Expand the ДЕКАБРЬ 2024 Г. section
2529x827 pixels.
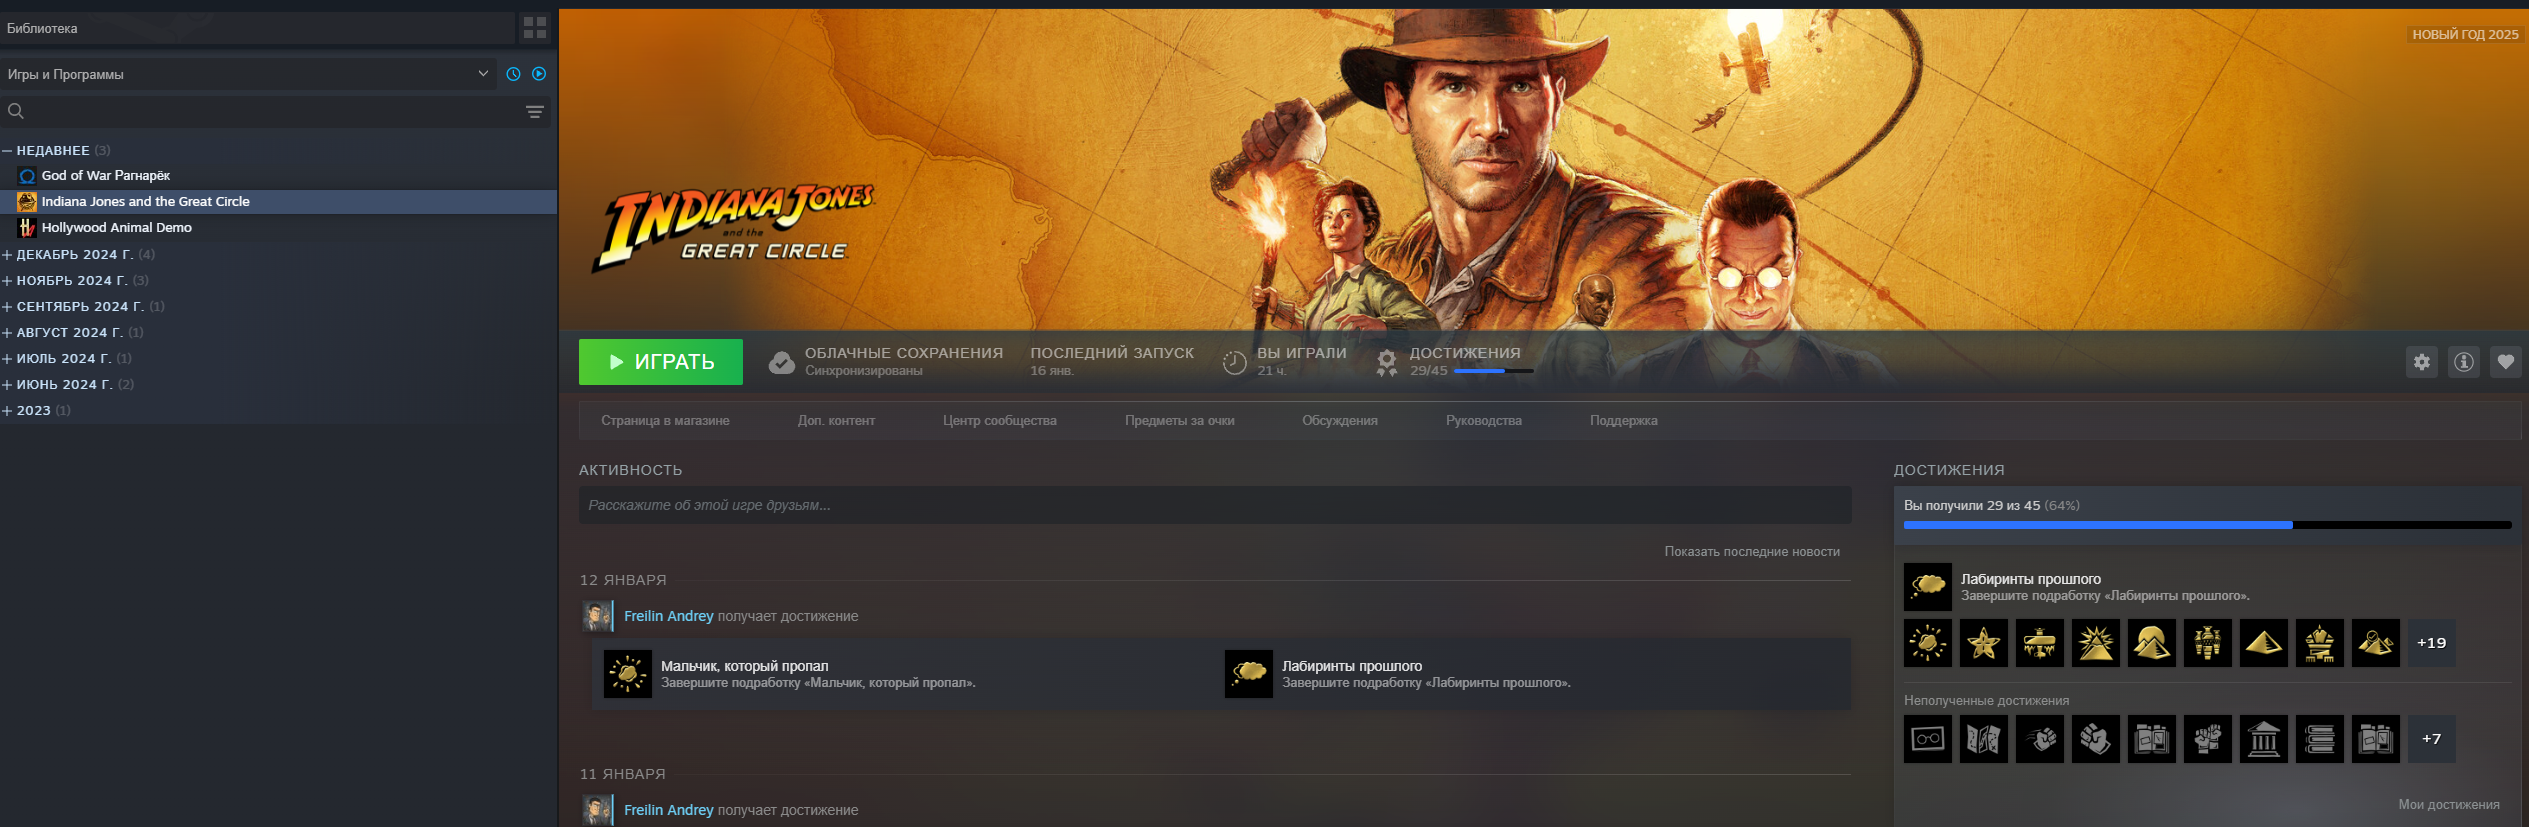(x=7, y=255)
